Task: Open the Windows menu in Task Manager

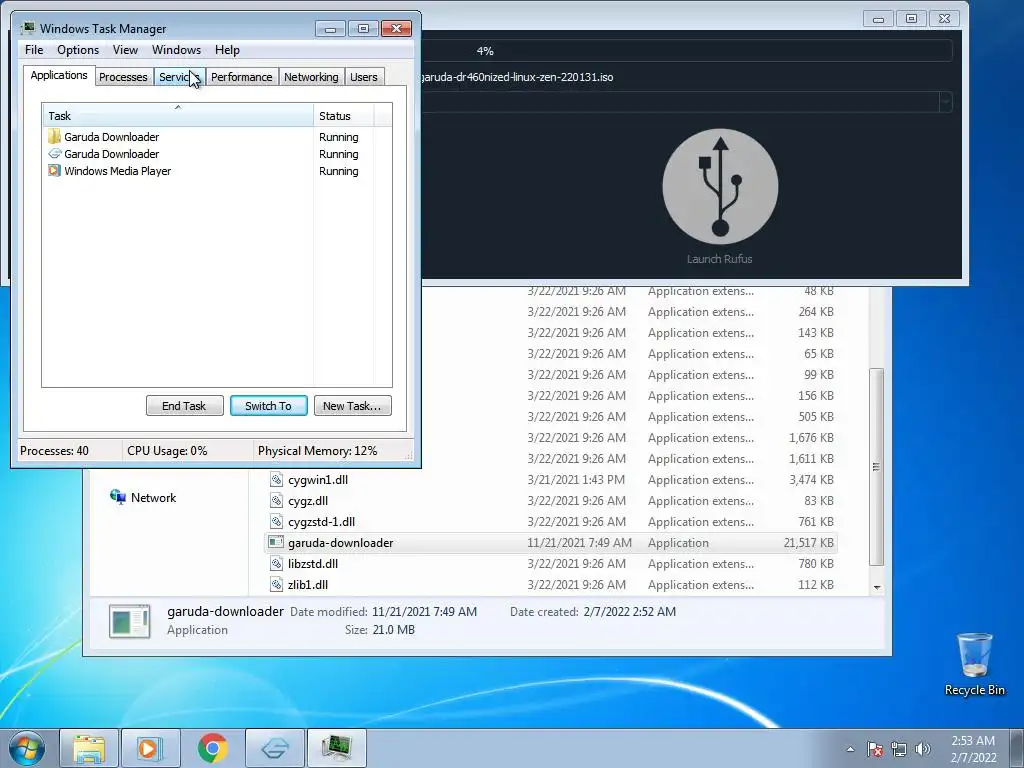Action: [x=176, y=50]
